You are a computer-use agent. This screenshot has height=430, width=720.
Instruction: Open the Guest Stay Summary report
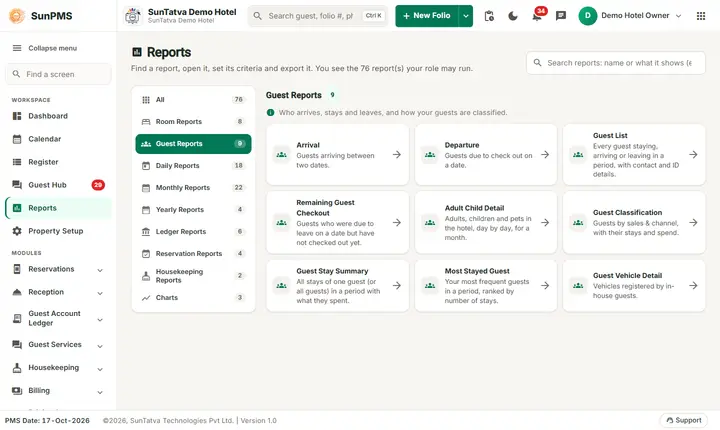tap(338, 286)
